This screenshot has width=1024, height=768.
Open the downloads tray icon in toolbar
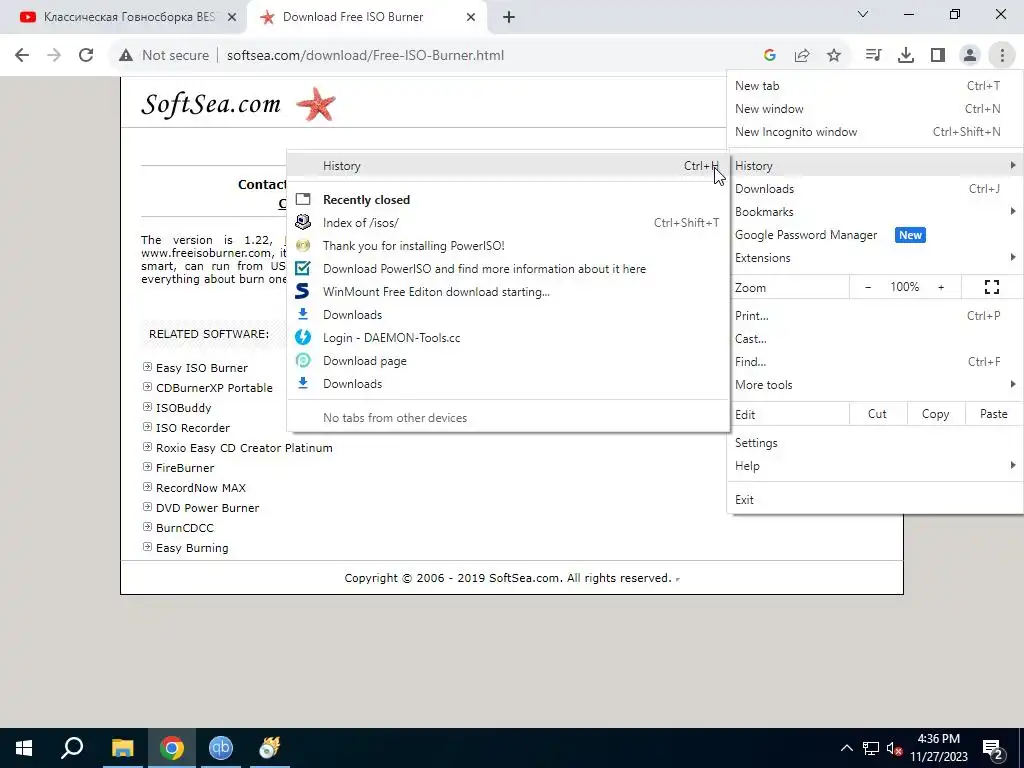point(906,56)
